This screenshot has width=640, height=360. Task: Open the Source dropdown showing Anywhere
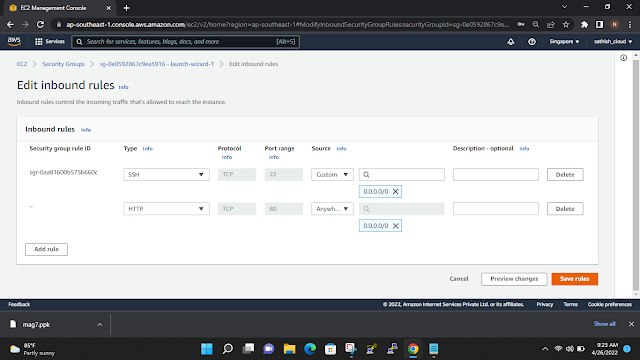coord(332,209)
